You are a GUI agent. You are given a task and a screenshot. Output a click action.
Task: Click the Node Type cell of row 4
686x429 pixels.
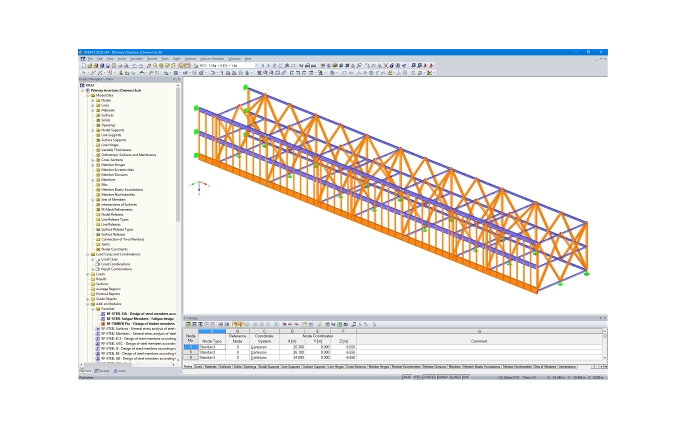tap(212, 347)
